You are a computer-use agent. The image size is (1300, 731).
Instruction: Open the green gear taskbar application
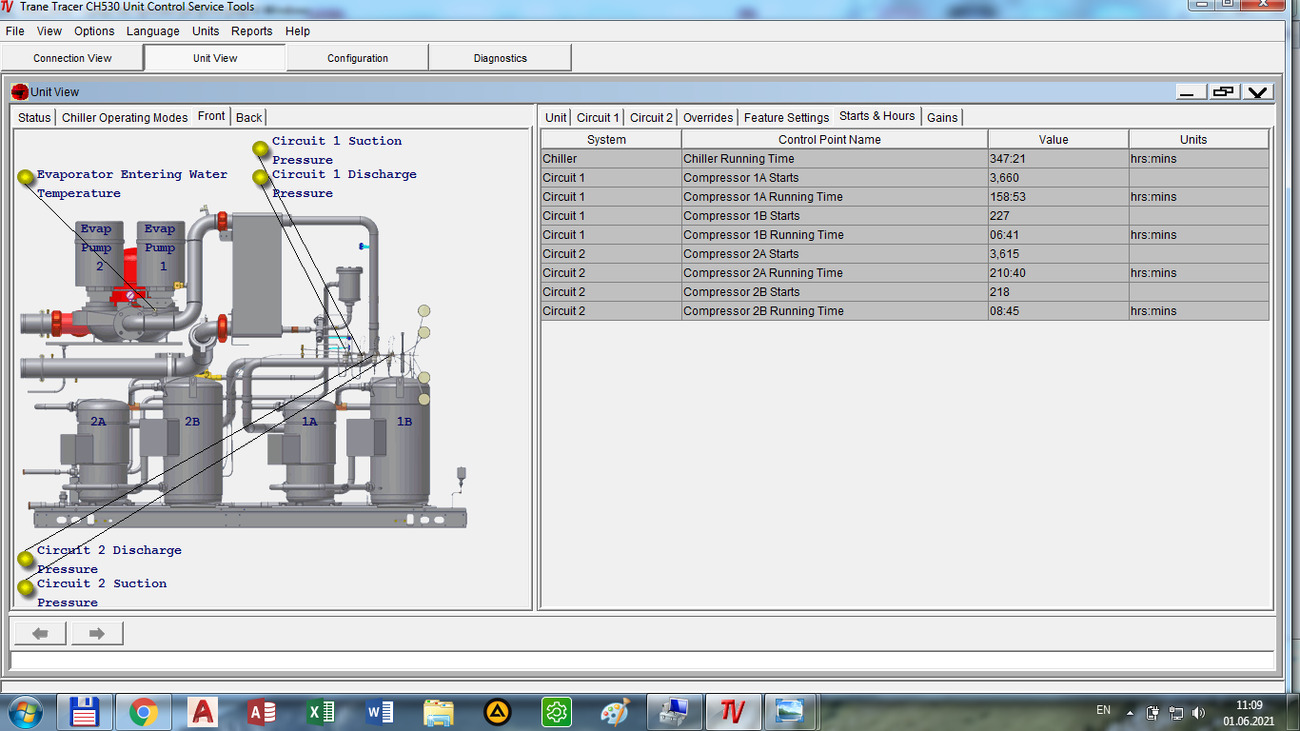point(556,712)
